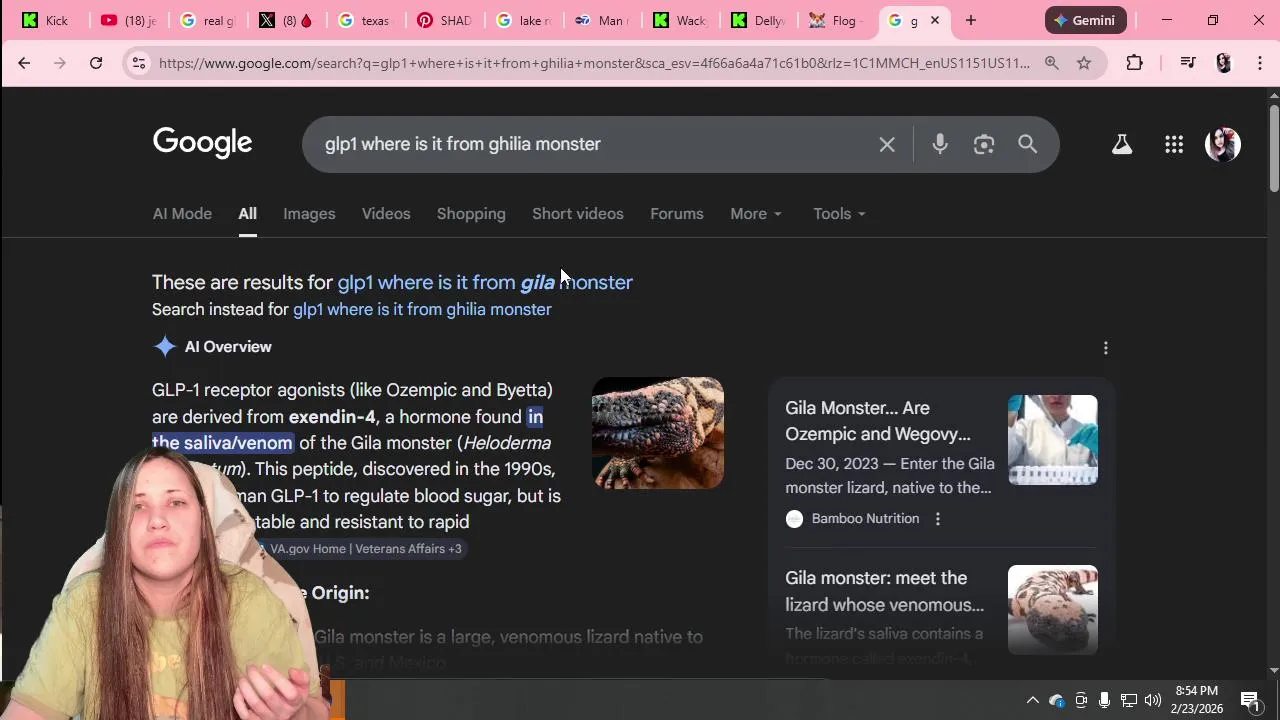Open 'Gila Monster... Are Ozempic and Wegovy' result
1280x720 pixels.
tap(878, 421)
